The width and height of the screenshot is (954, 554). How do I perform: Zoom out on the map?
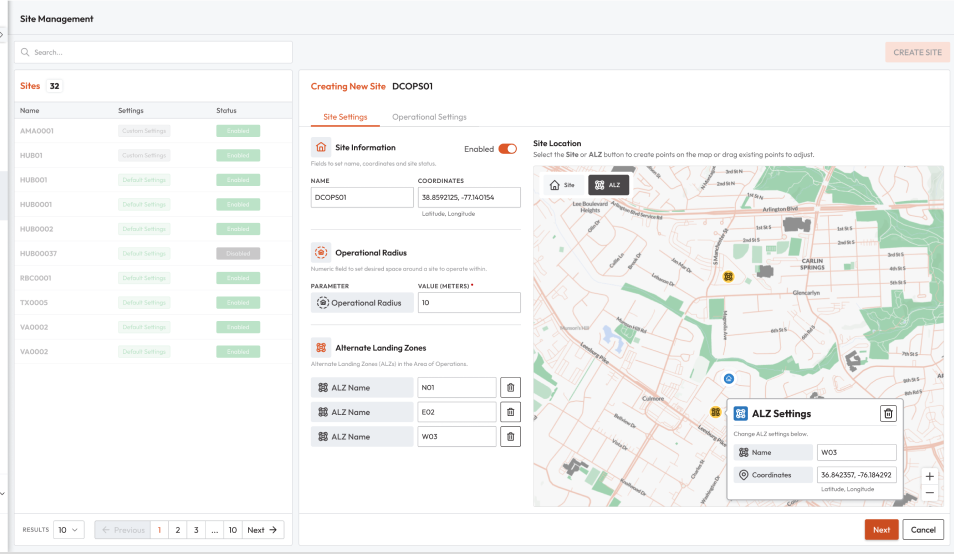[929, 493]
